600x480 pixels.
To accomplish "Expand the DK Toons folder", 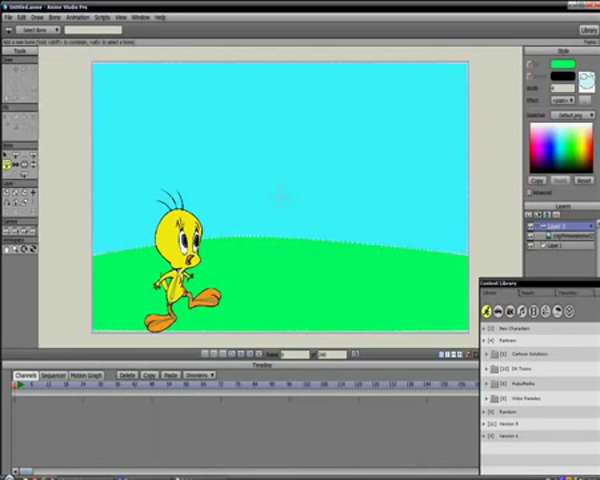I will (487, 369).
